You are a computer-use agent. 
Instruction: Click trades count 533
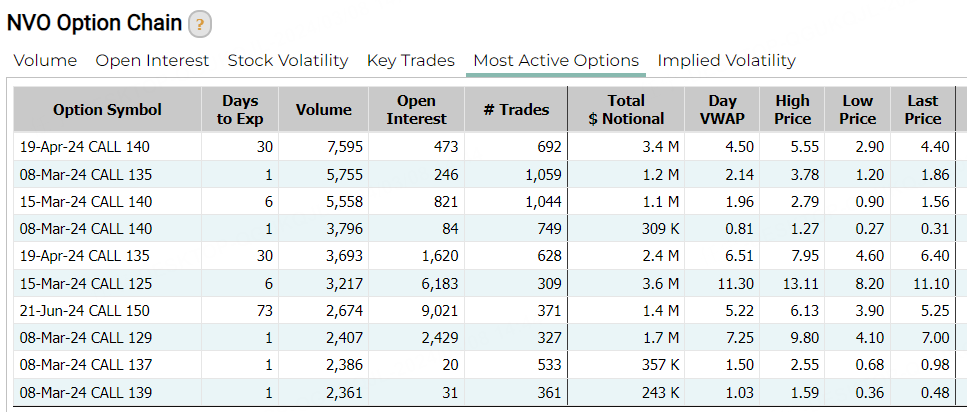click(x=550, y=365)
